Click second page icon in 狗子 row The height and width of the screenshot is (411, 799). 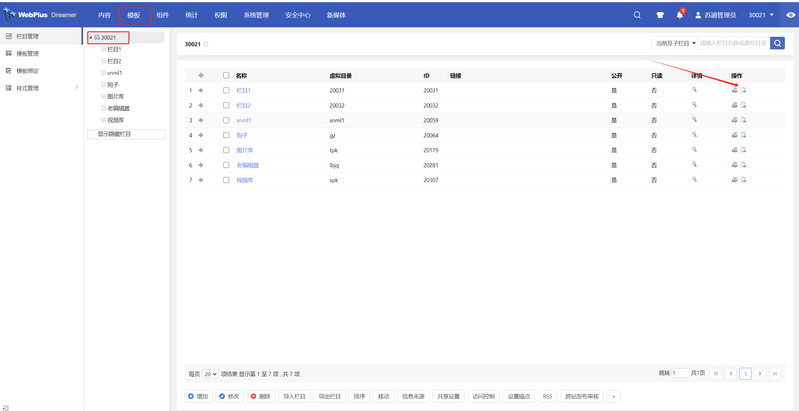tap(743, 135)
